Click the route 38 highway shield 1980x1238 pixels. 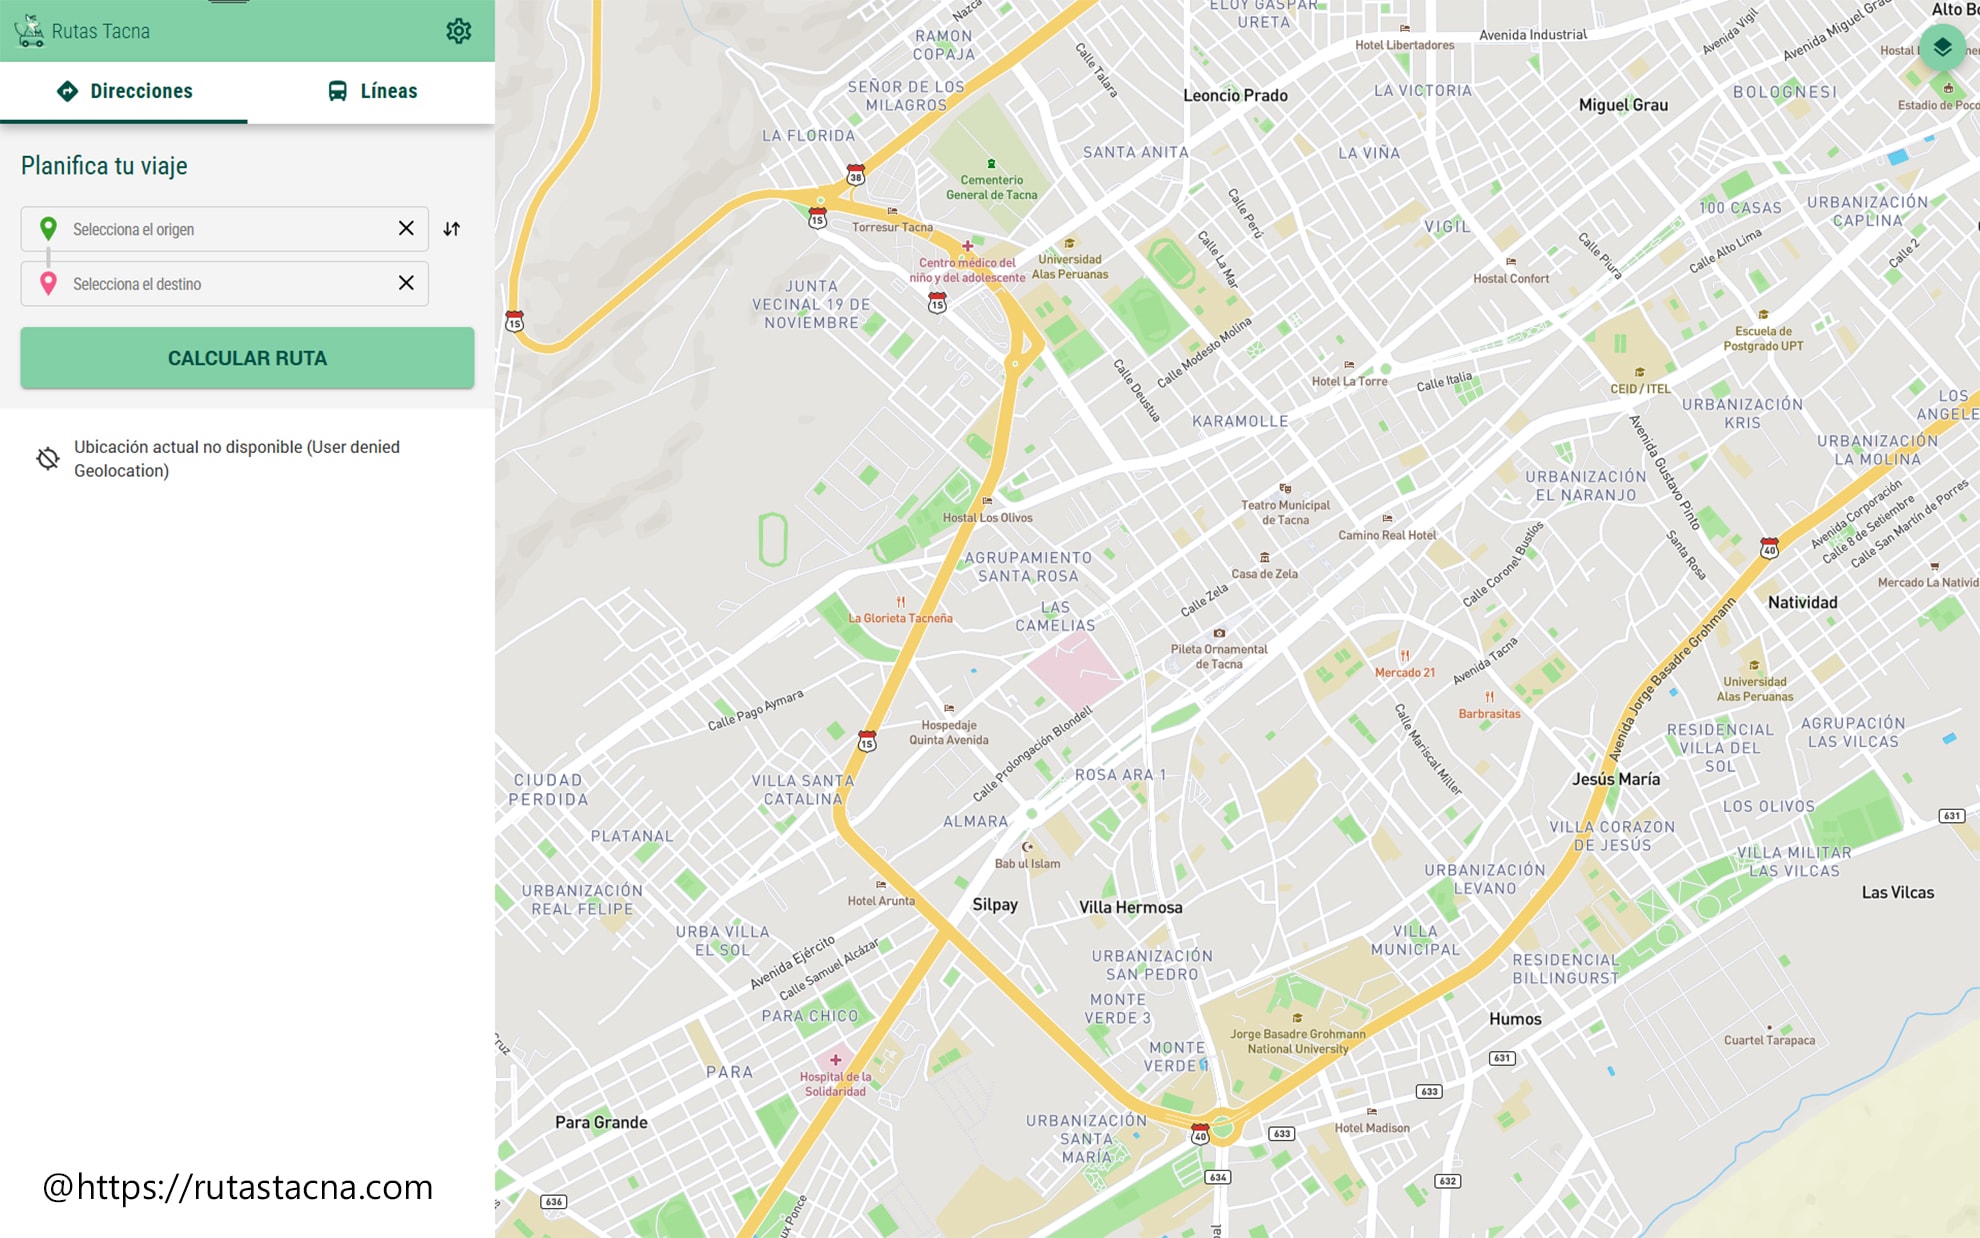point(855,175)
